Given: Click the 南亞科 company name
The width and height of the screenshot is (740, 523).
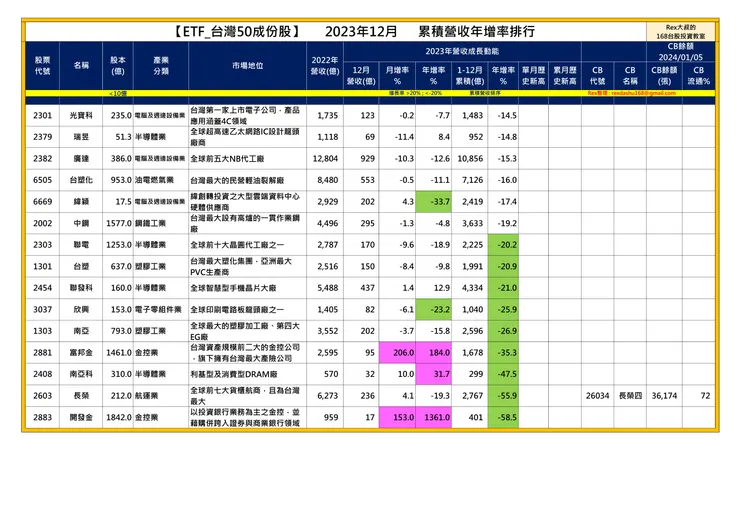Looking at the screenshot, I should click(81, 374).
